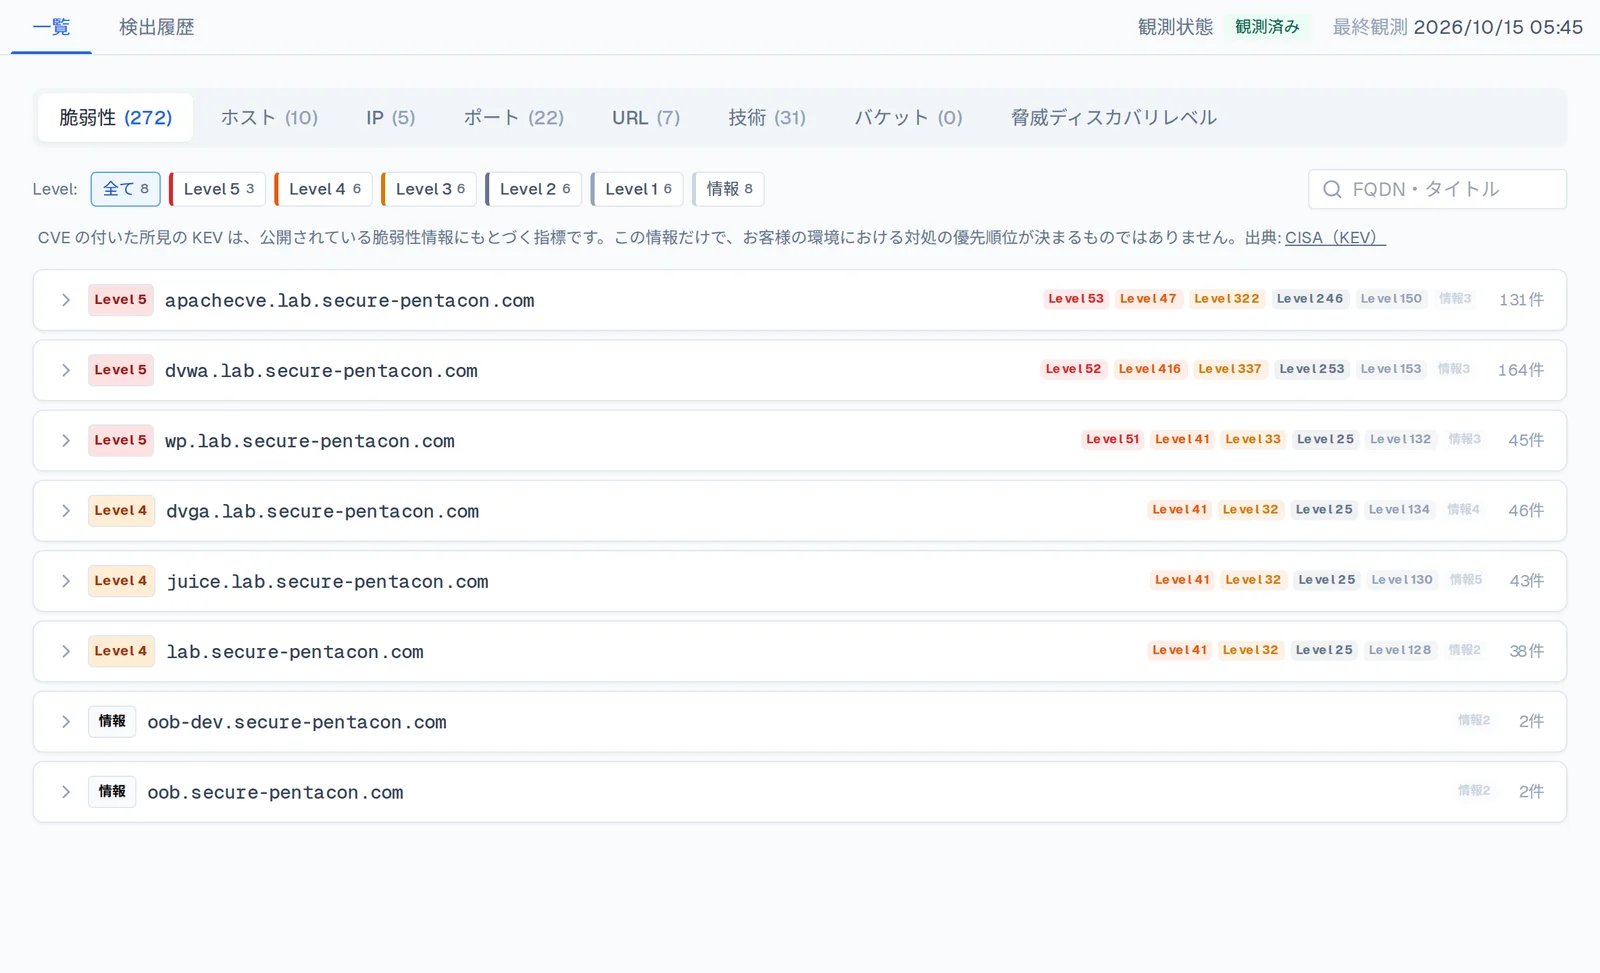
Task: Open the 技術 (31) tab
Action: pos(767,118)
